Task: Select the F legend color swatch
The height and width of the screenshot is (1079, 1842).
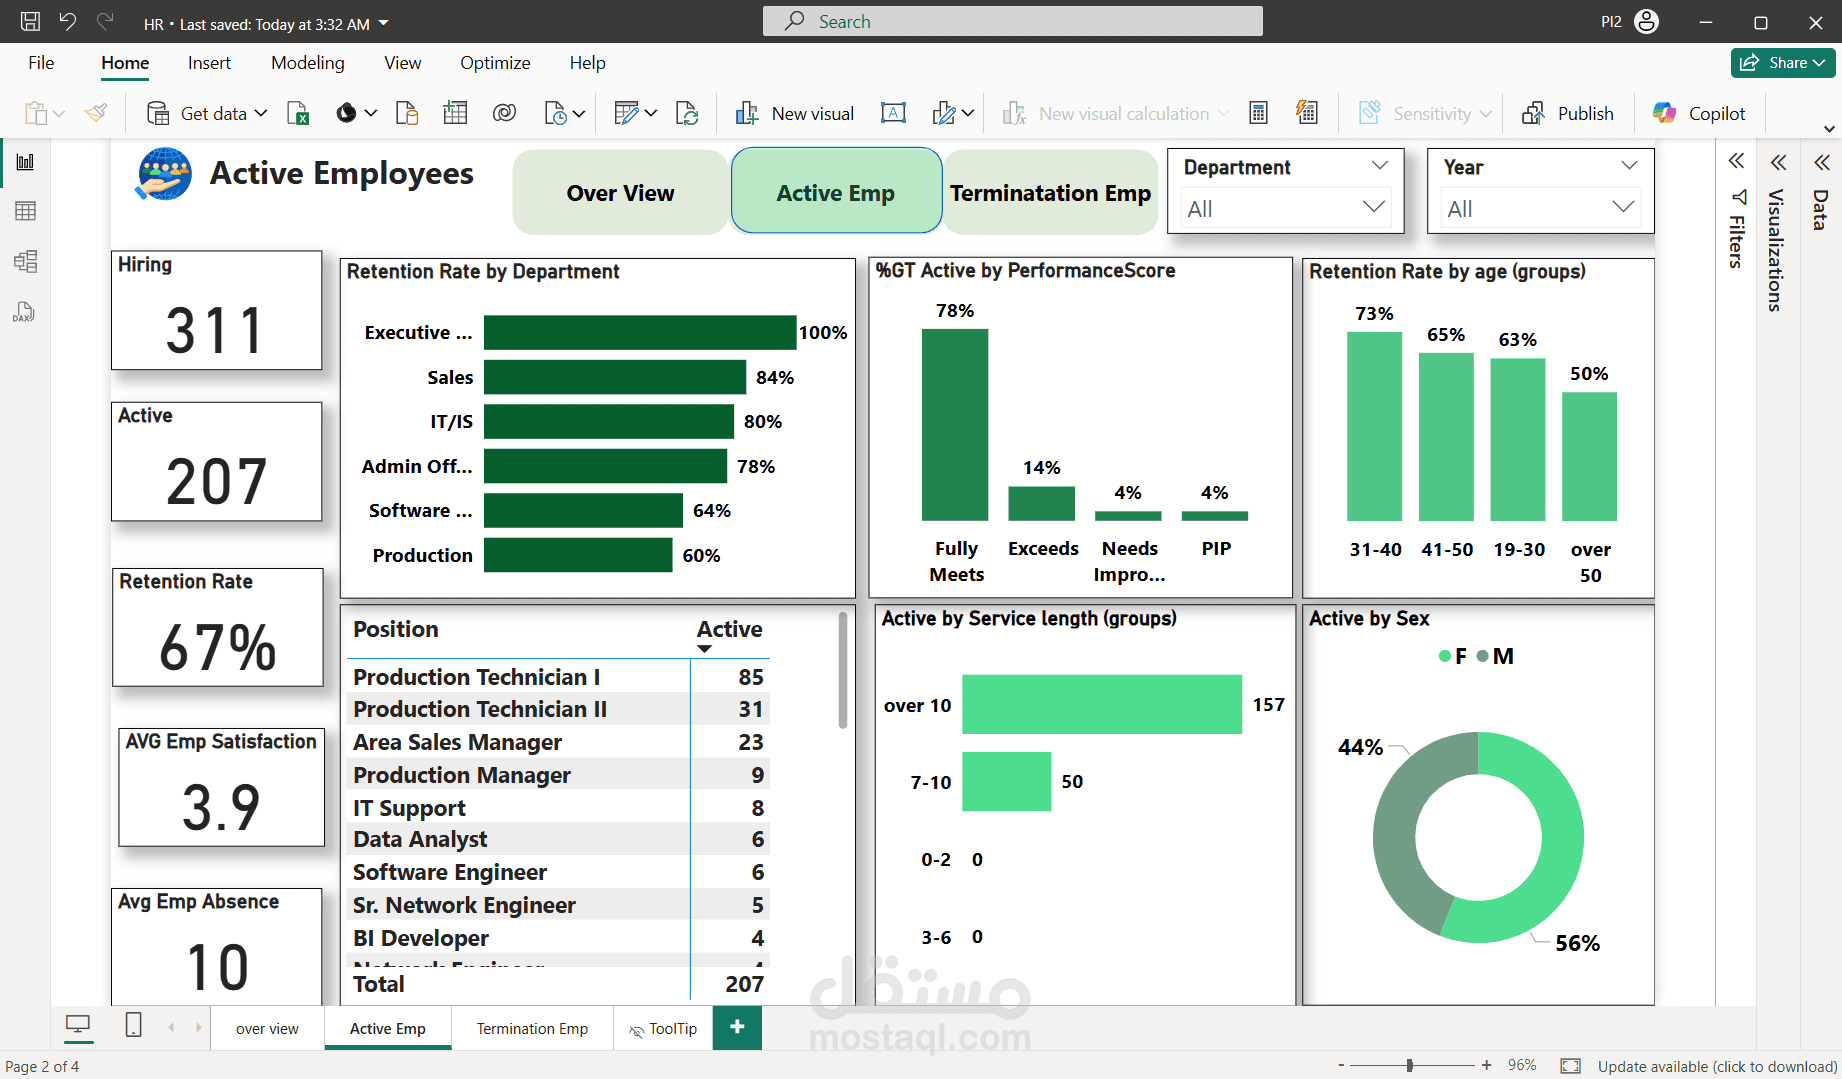Action: pyautogui.click(x=1445, y=656)
